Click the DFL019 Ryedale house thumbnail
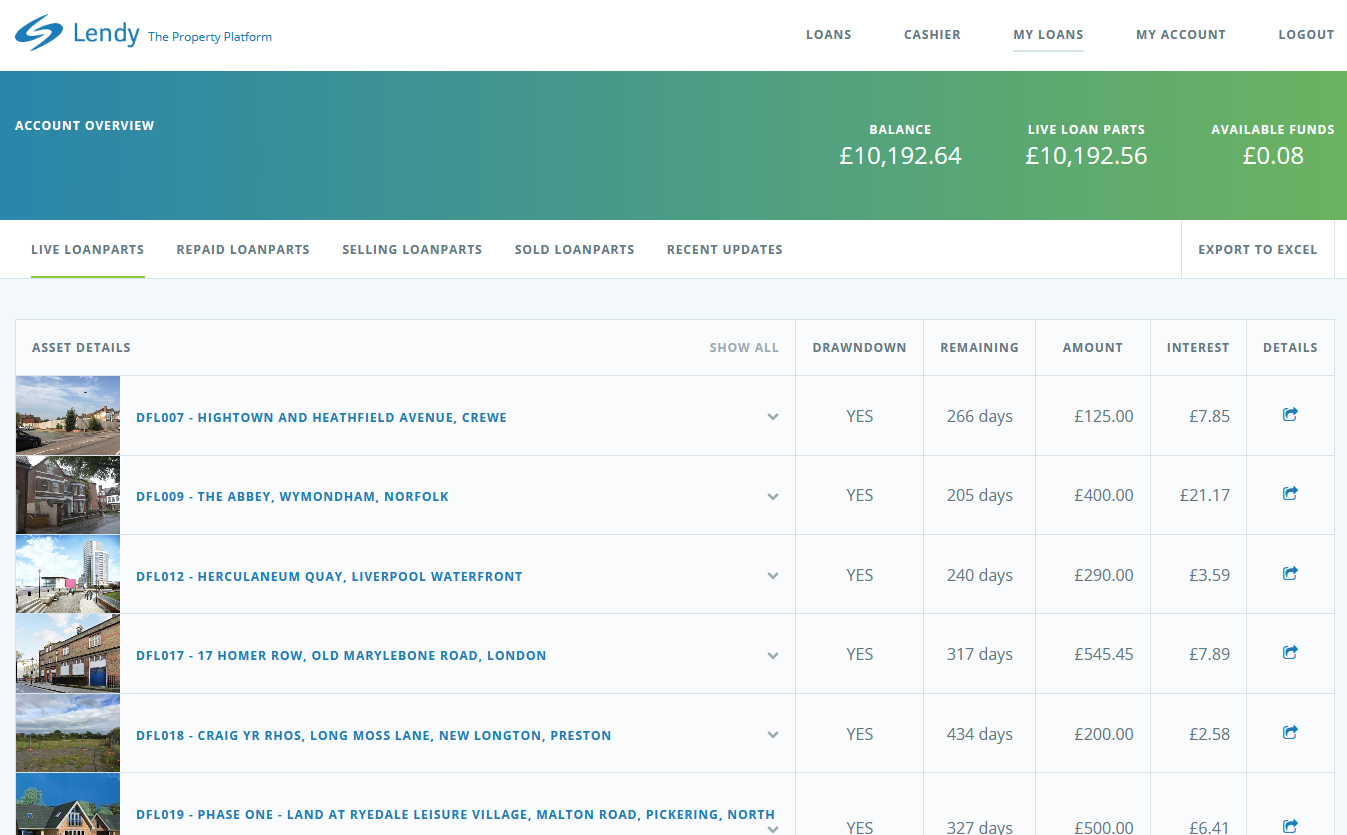This screenshot has width=1347, height=835. pos(68,804)
